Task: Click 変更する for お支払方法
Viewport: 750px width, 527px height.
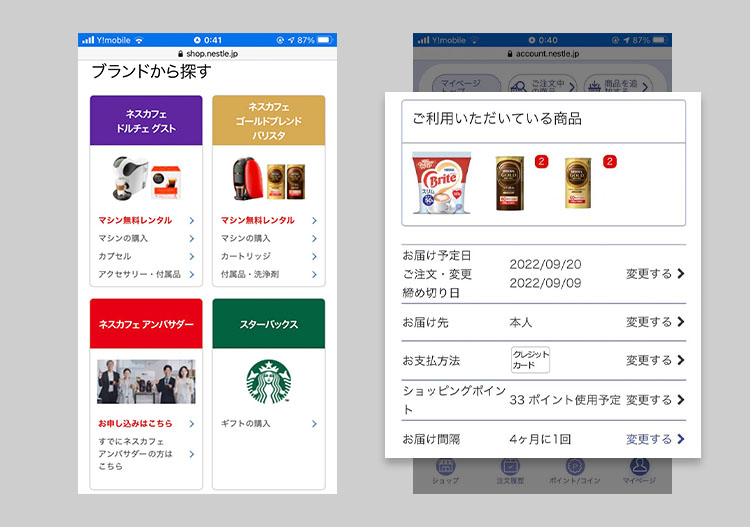Action: [x=655, y=360]
